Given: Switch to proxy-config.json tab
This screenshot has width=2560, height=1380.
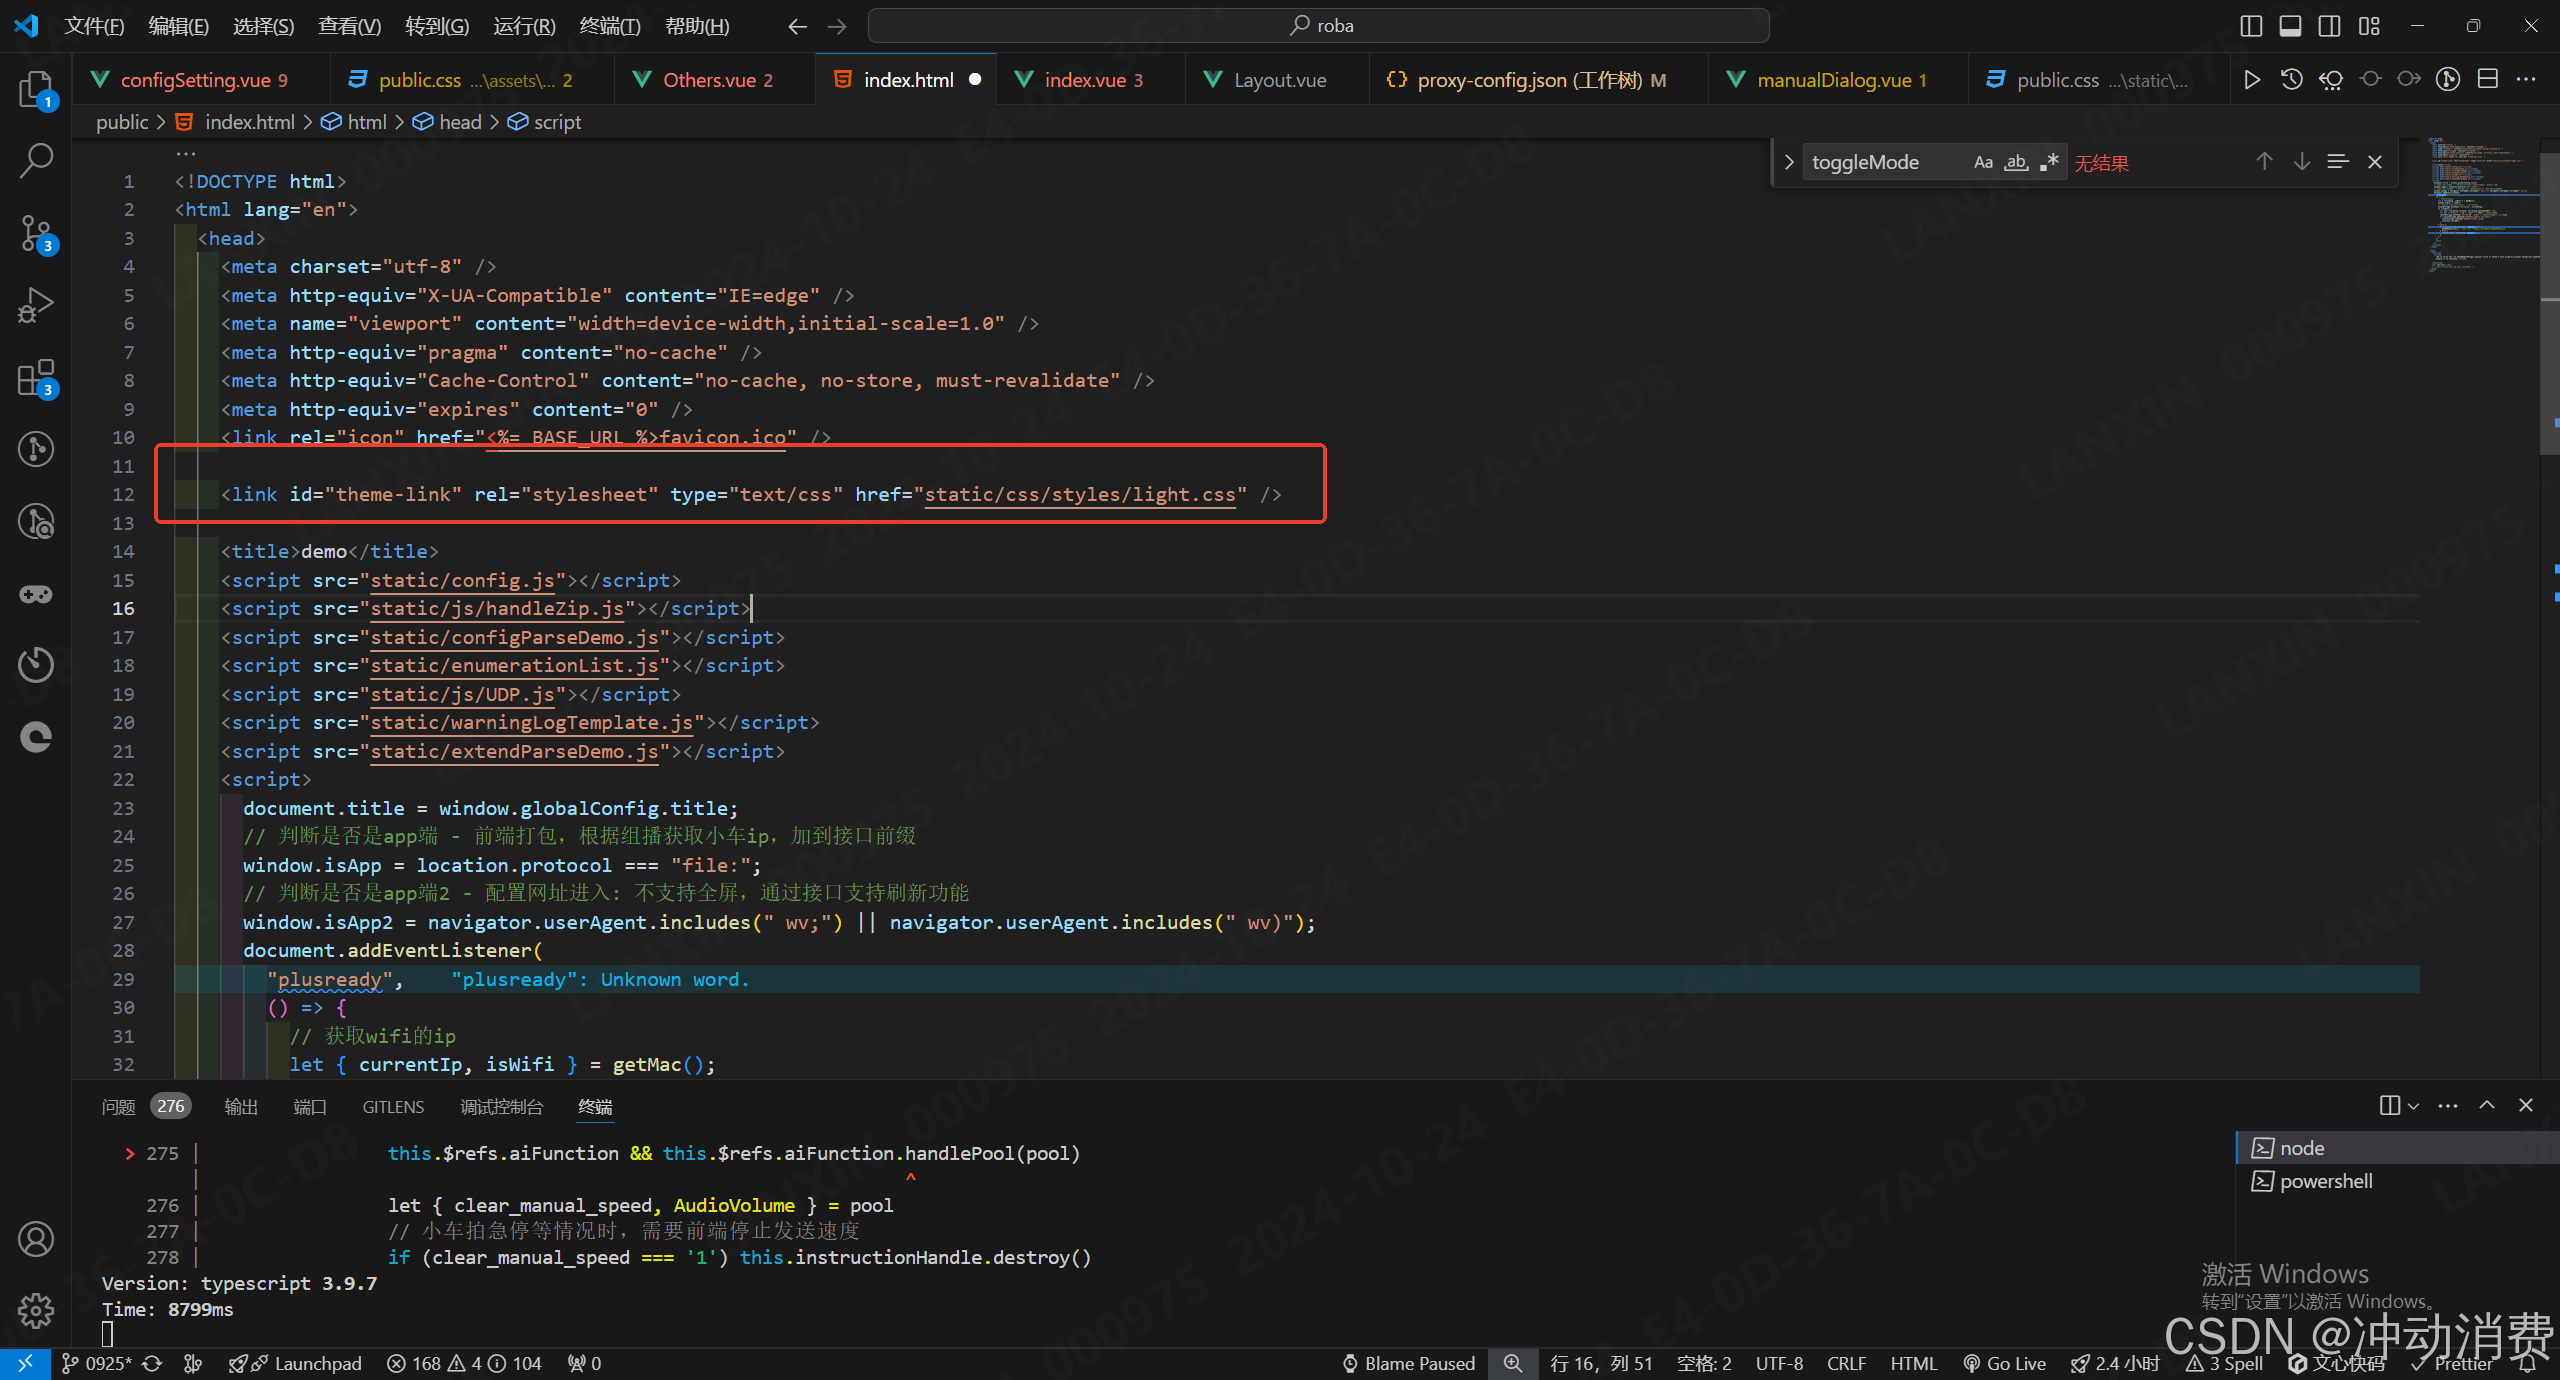Looking at the screenshot, I should pyautogui.click(x=1540, y=80).
